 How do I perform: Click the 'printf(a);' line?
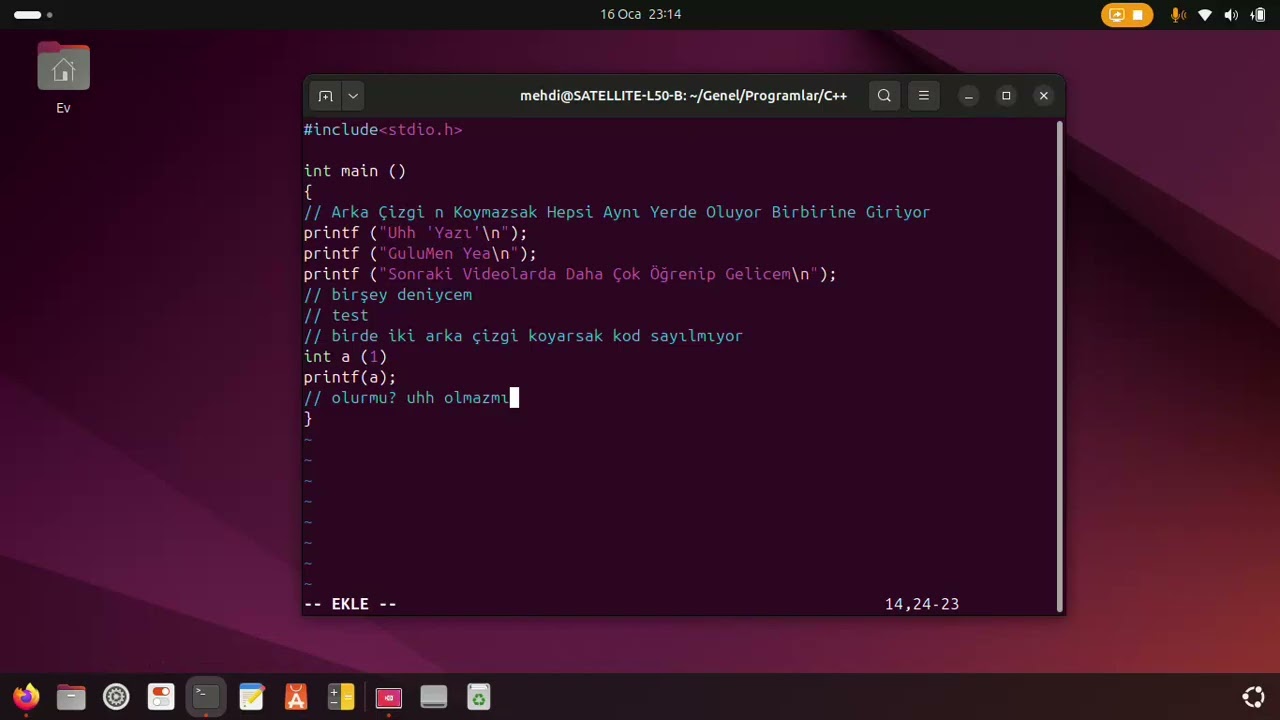tap(350, 377)
